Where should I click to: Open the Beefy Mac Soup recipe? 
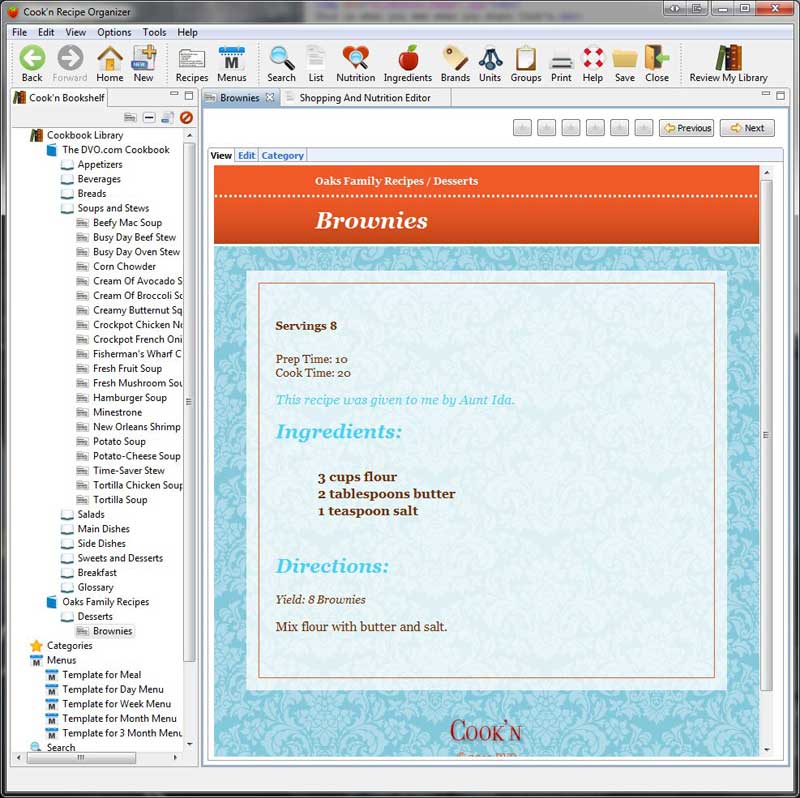coord(128,222)
